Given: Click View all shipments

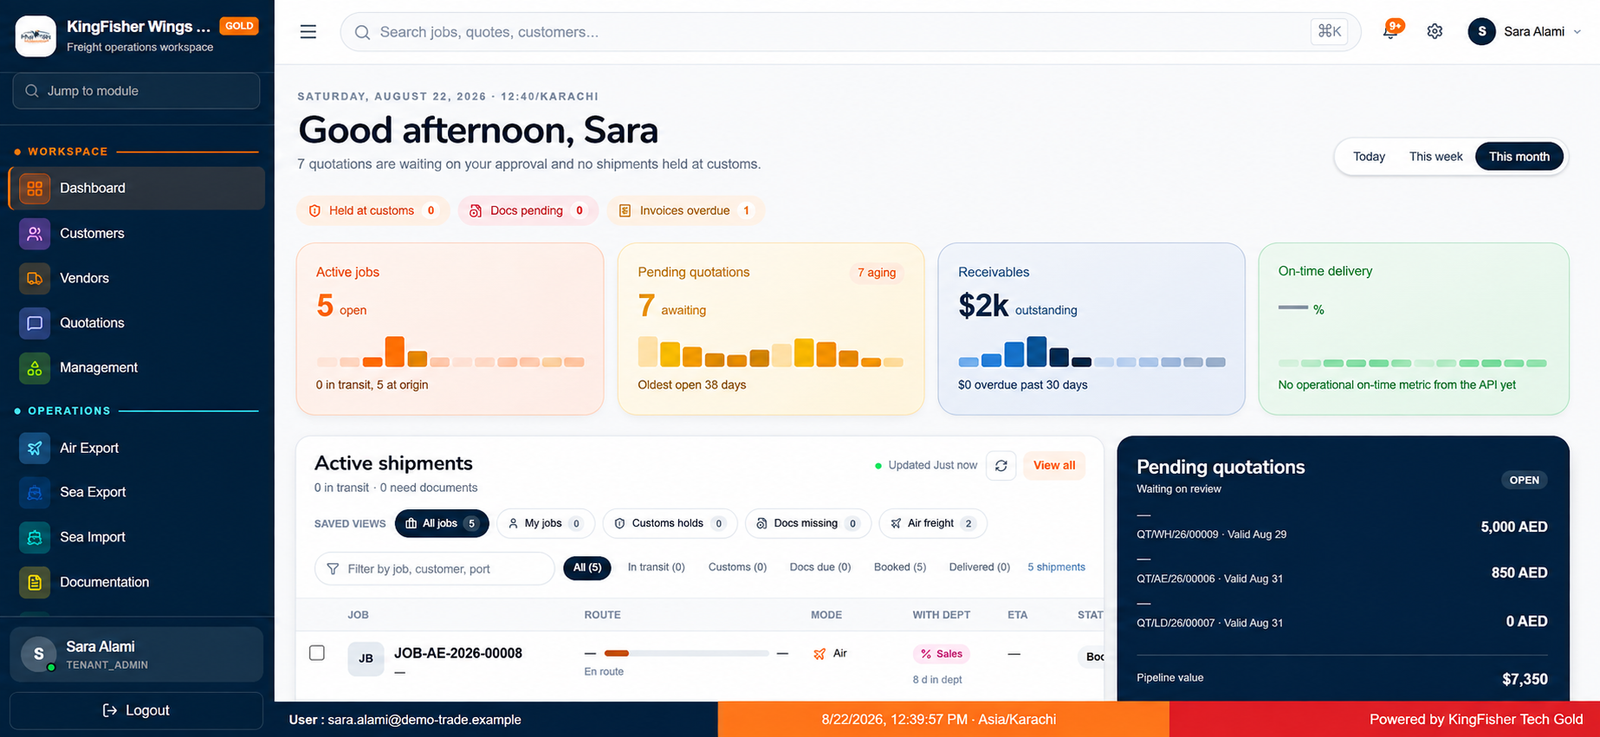Looking at the screenshot, I should coord(1054,466).
